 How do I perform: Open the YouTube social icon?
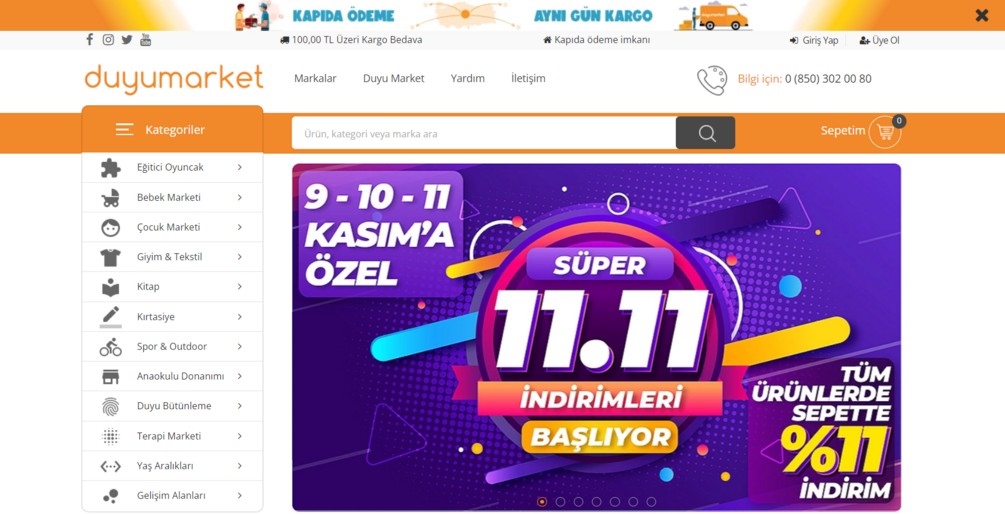point(145,40)
